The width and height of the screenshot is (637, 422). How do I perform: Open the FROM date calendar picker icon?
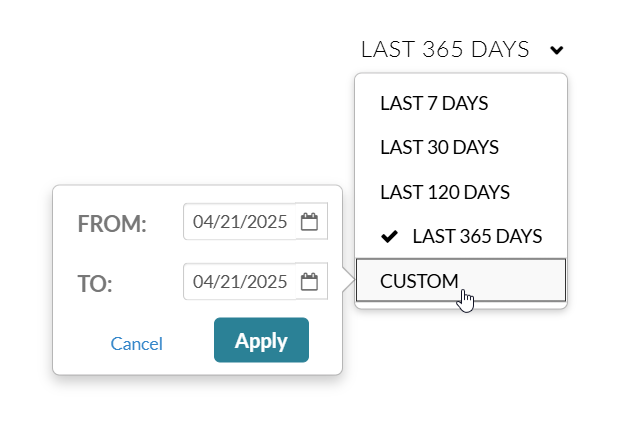tap(310, 222)
